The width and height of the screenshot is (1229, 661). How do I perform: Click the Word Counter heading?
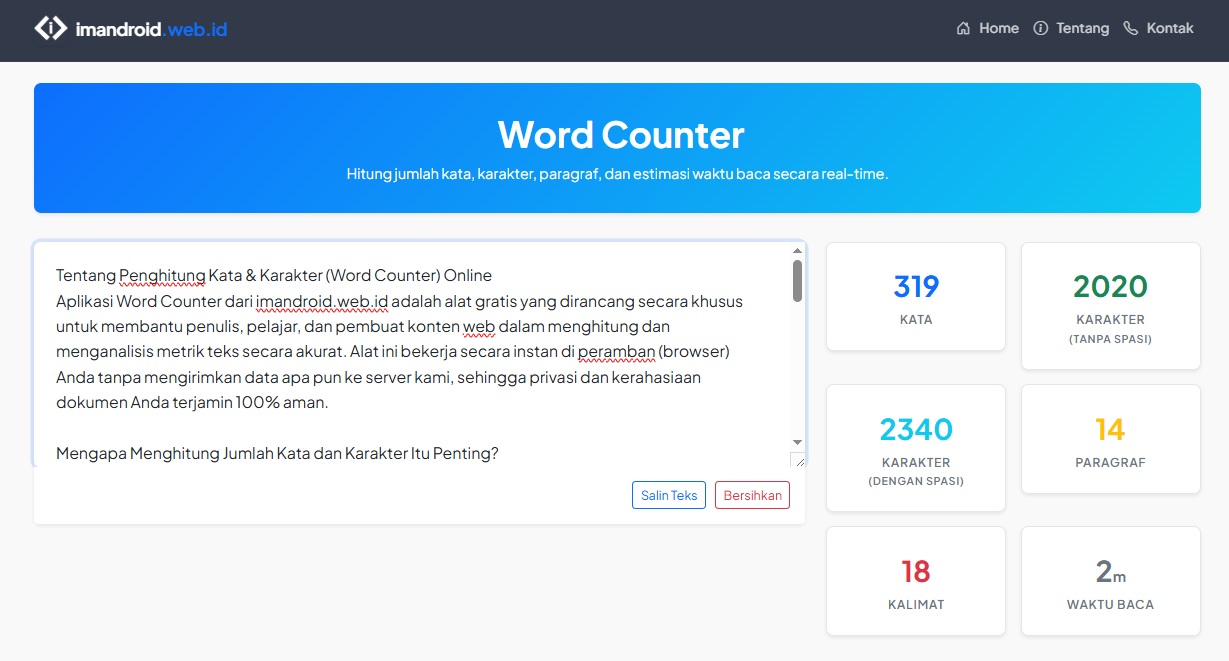[x=621, y=135]
